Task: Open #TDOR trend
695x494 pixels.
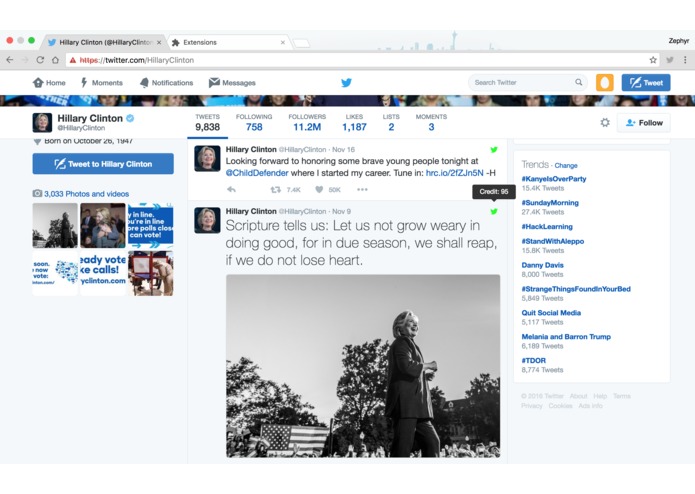Action: (x=534, y=361)
